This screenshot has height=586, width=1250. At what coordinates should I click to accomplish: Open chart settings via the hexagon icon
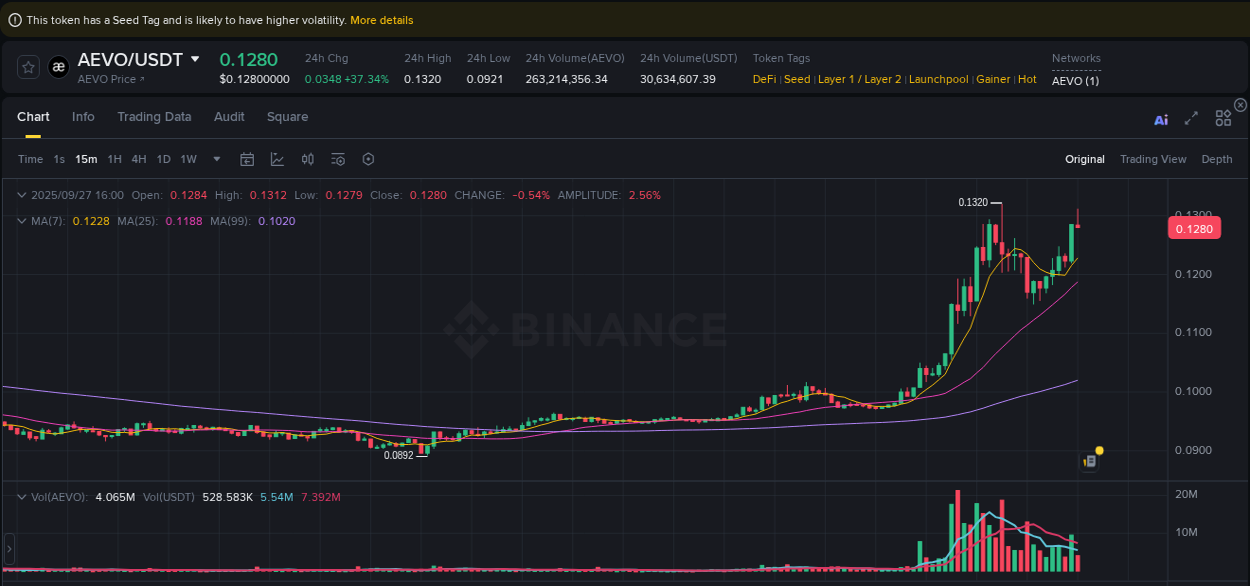[368, 159]
